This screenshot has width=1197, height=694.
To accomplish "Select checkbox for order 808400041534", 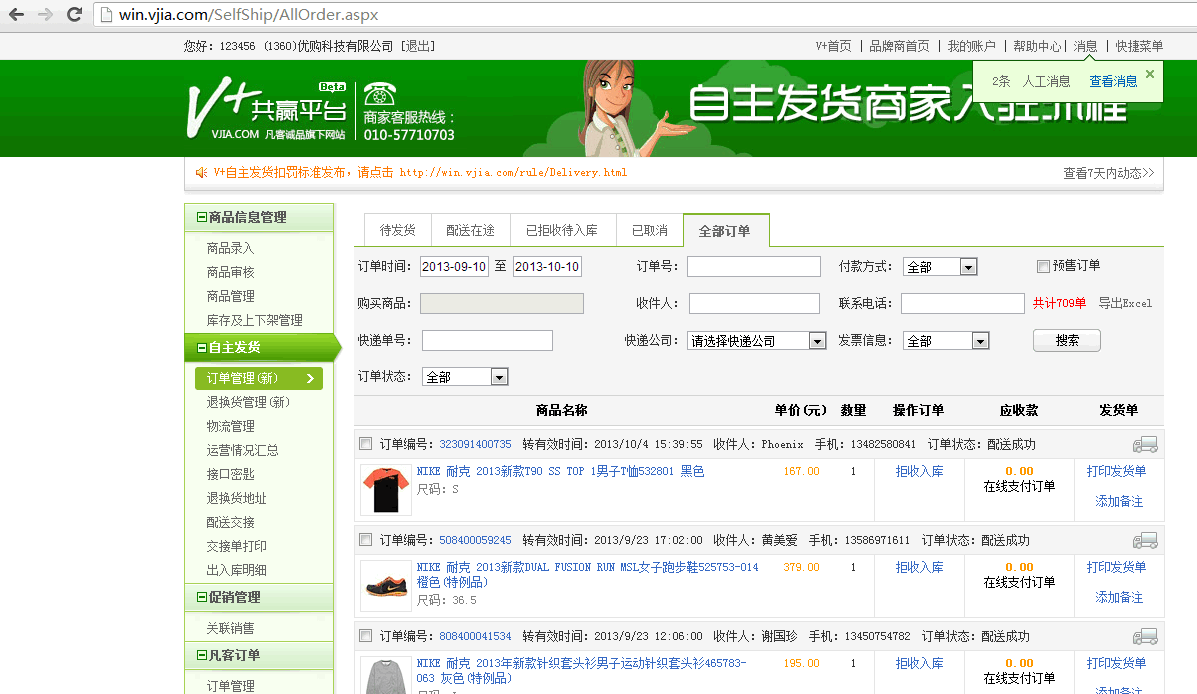I will 366,636.
